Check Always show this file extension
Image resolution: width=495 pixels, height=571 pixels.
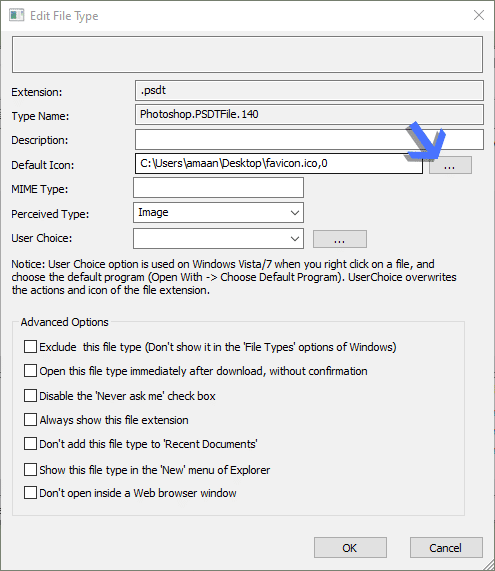pyautogui.click(x=30, y=420)
